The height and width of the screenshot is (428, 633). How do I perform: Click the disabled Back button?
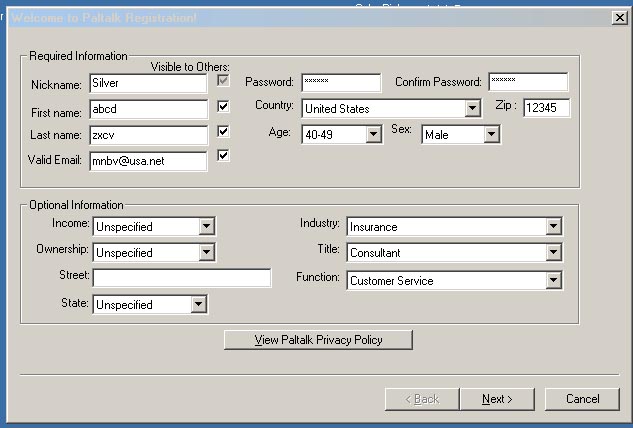422,399
